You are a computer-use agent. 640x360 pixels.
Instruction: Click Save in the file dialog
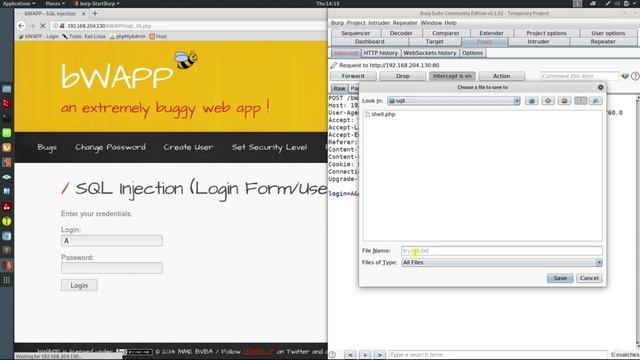tap(560, 278)
